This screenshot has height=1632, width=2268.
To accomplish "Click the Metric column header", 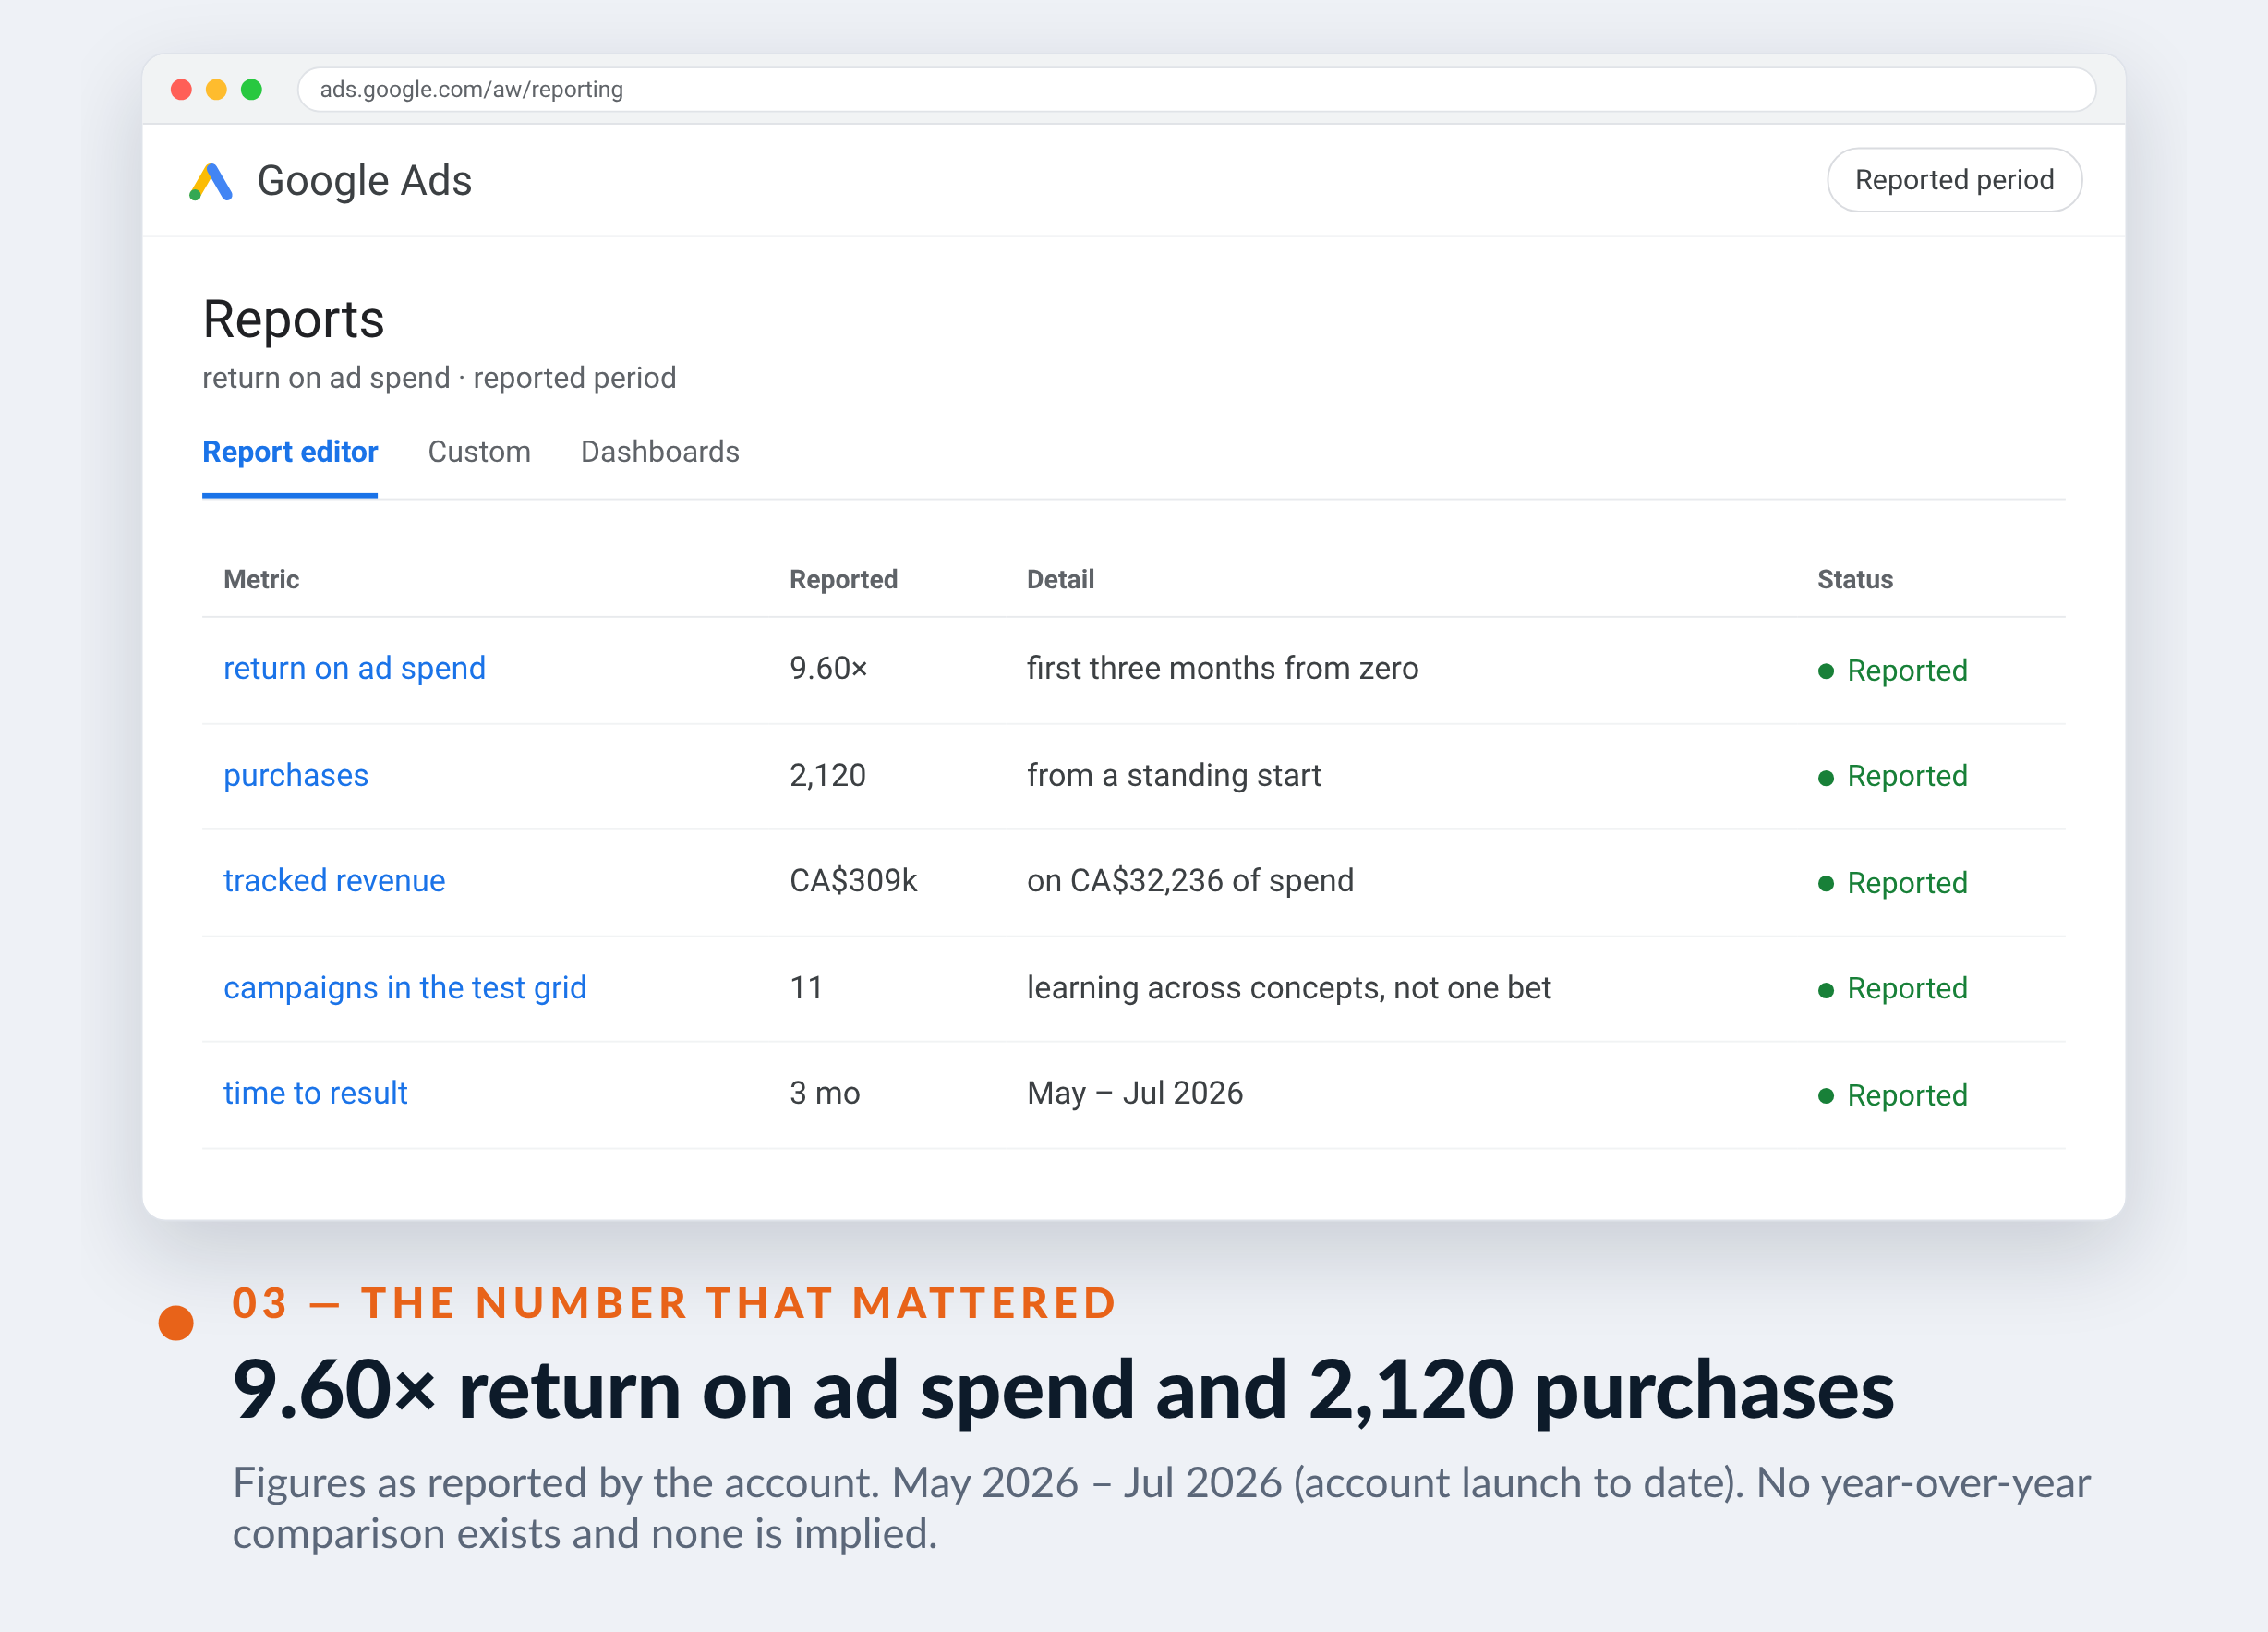I will point(261,579).
